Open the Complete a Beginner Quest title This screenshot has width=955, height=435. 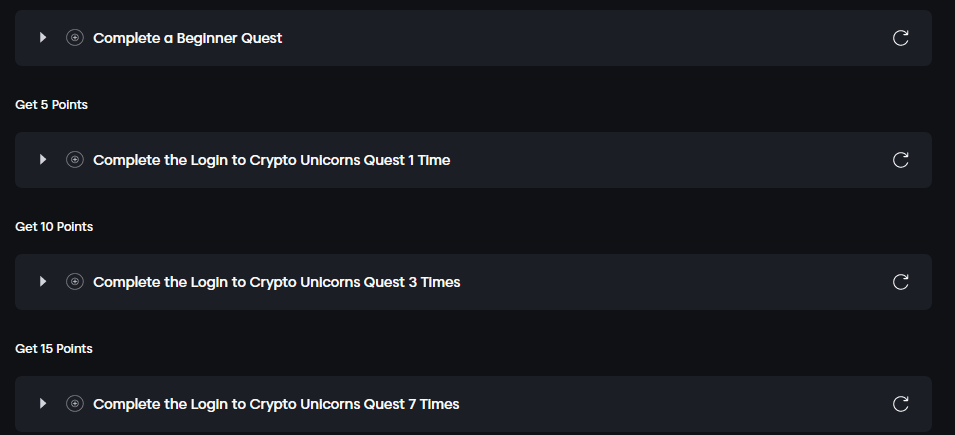pos(188,38)
